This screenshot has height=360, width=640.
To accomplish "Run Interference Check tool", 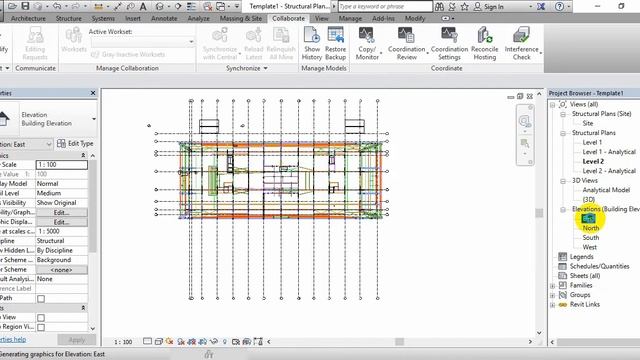I will click(x=522, y=43).
